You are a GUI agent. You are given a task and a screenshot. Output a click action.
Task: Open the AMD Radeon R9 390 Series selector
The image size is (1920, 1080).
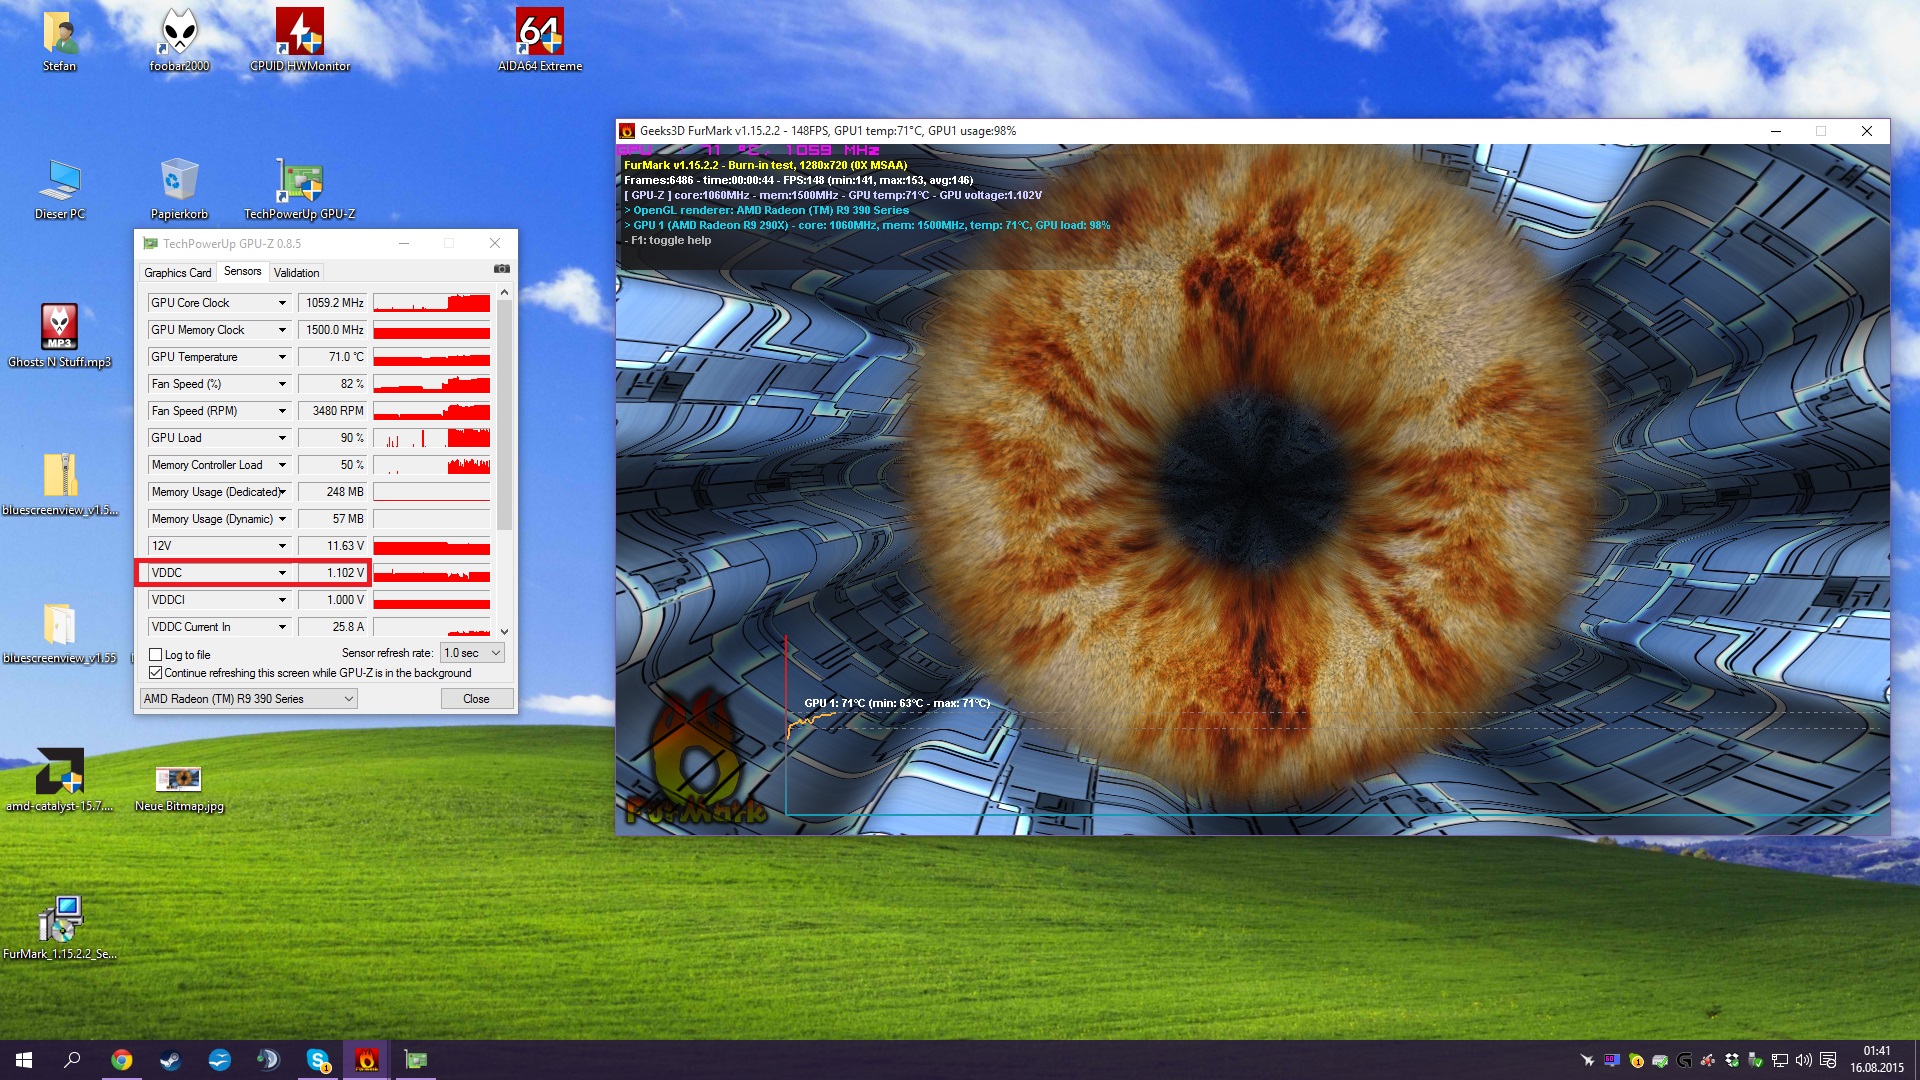click(x=248, y=699)
